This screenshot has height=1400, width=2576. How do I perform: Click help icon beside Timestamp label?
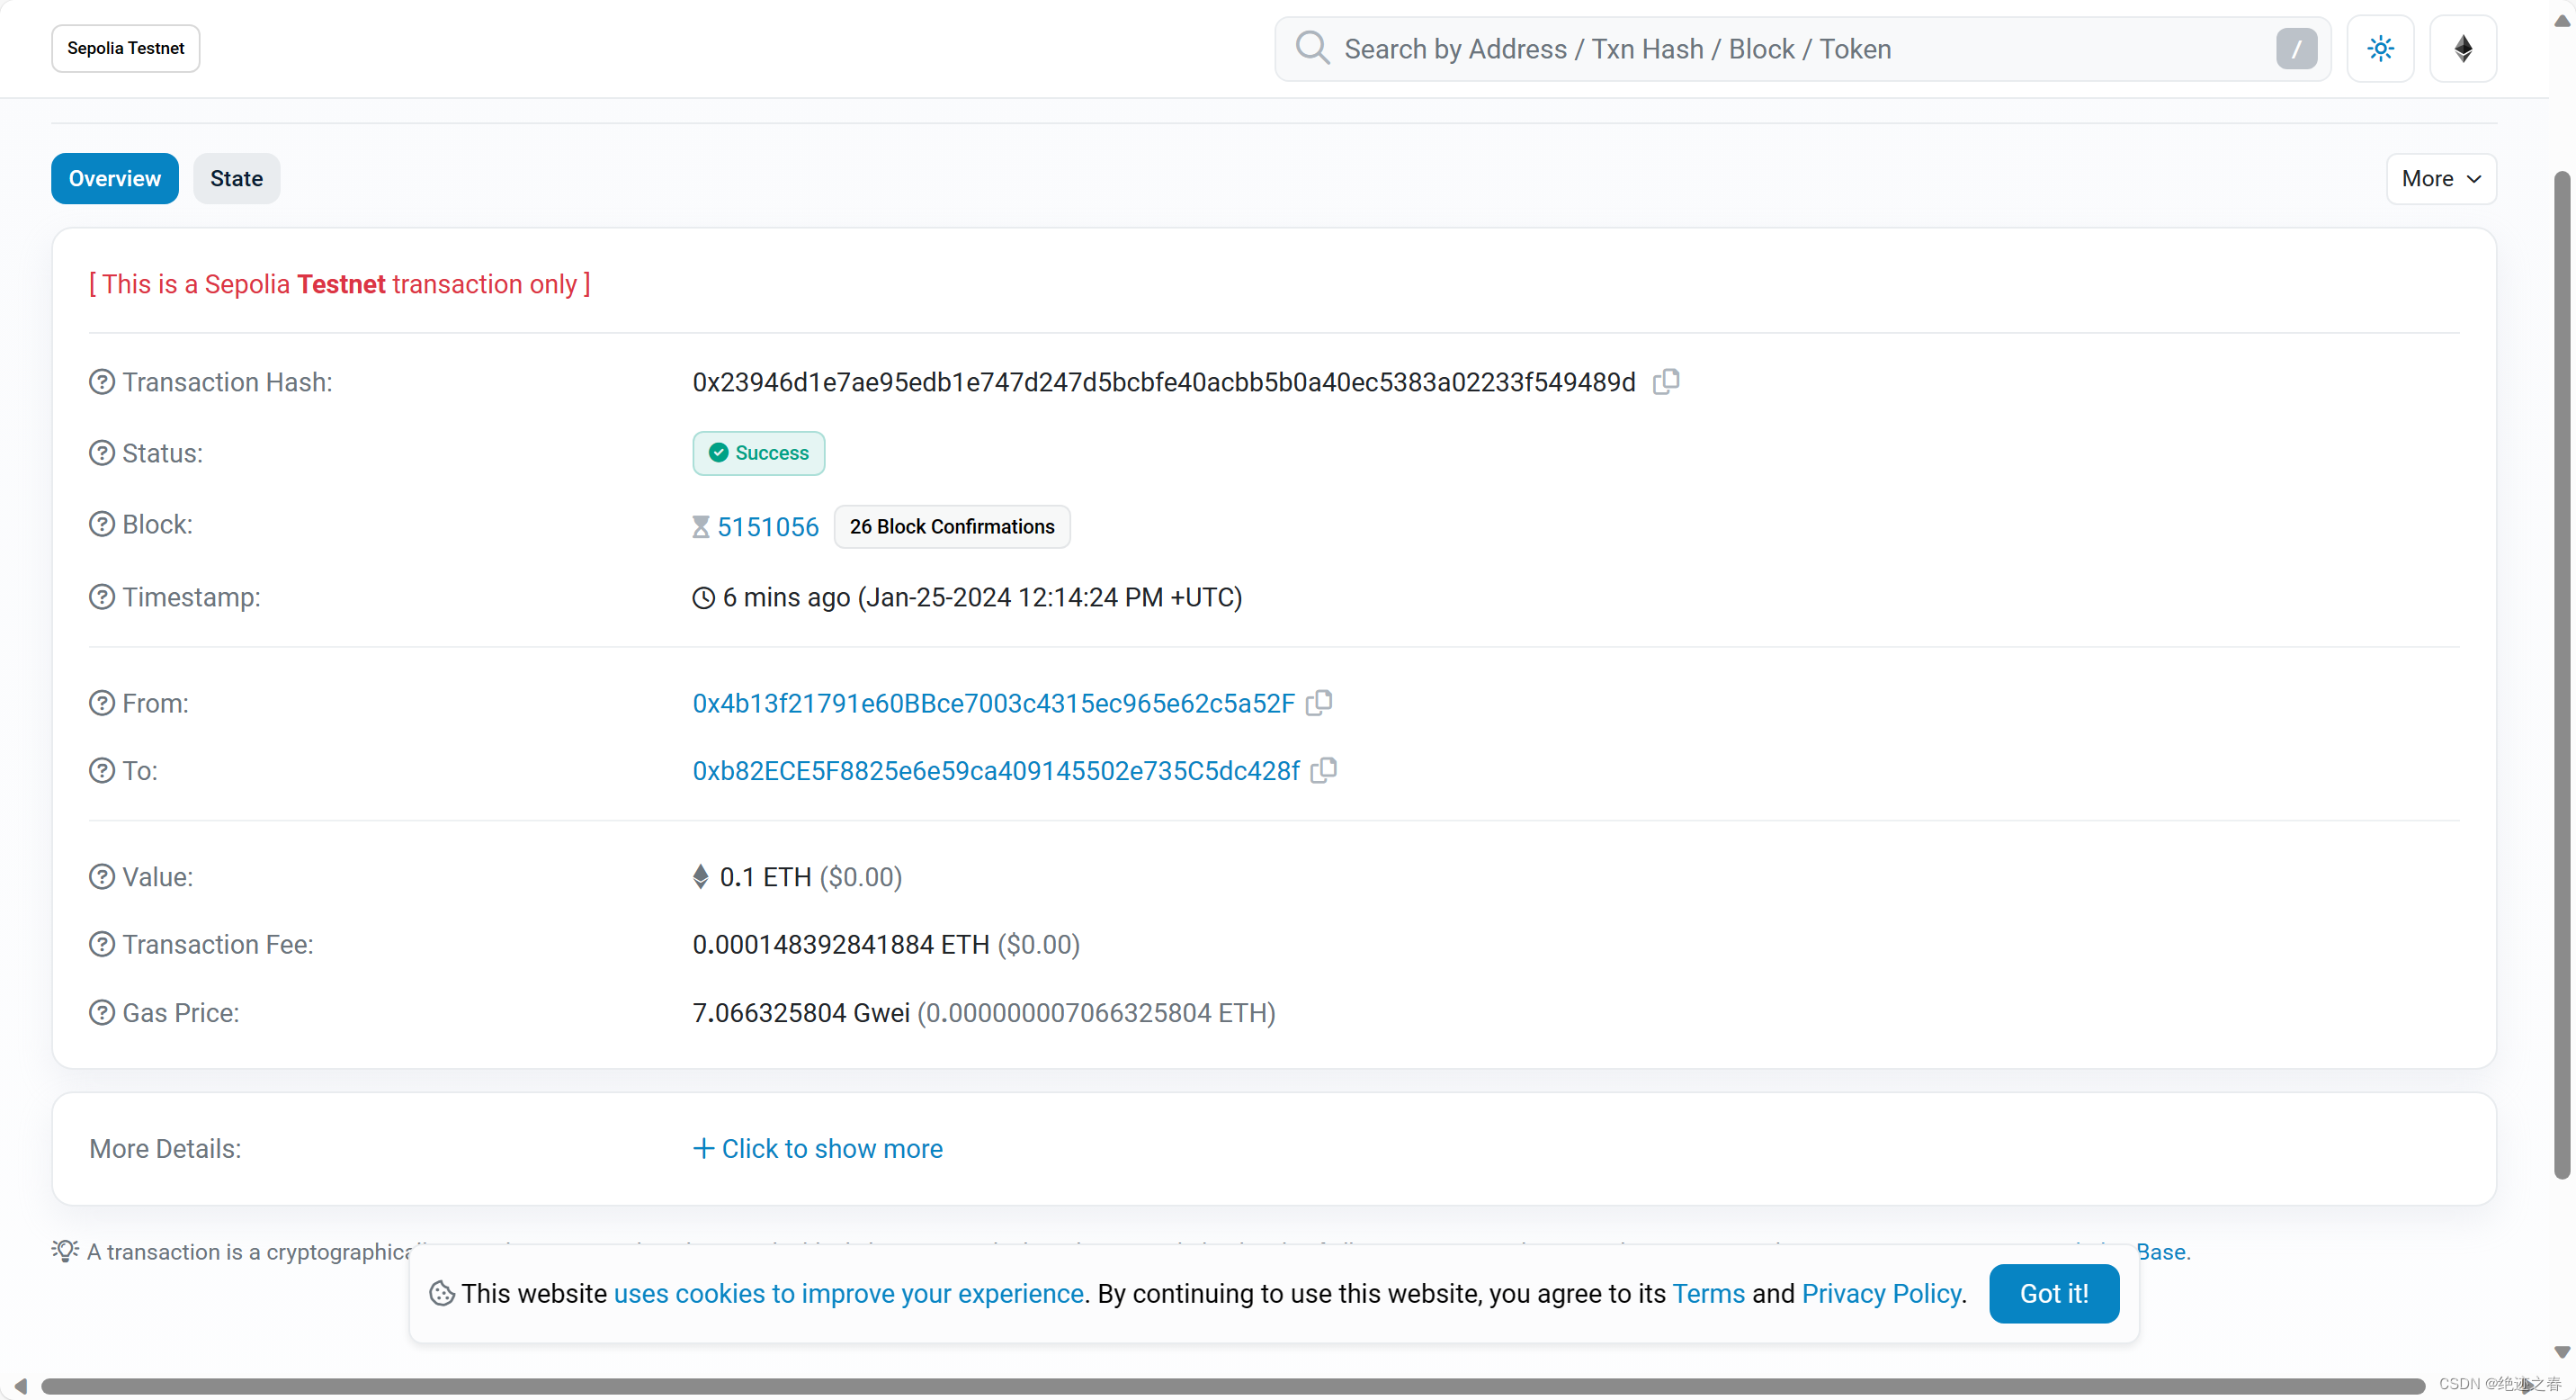102,597
